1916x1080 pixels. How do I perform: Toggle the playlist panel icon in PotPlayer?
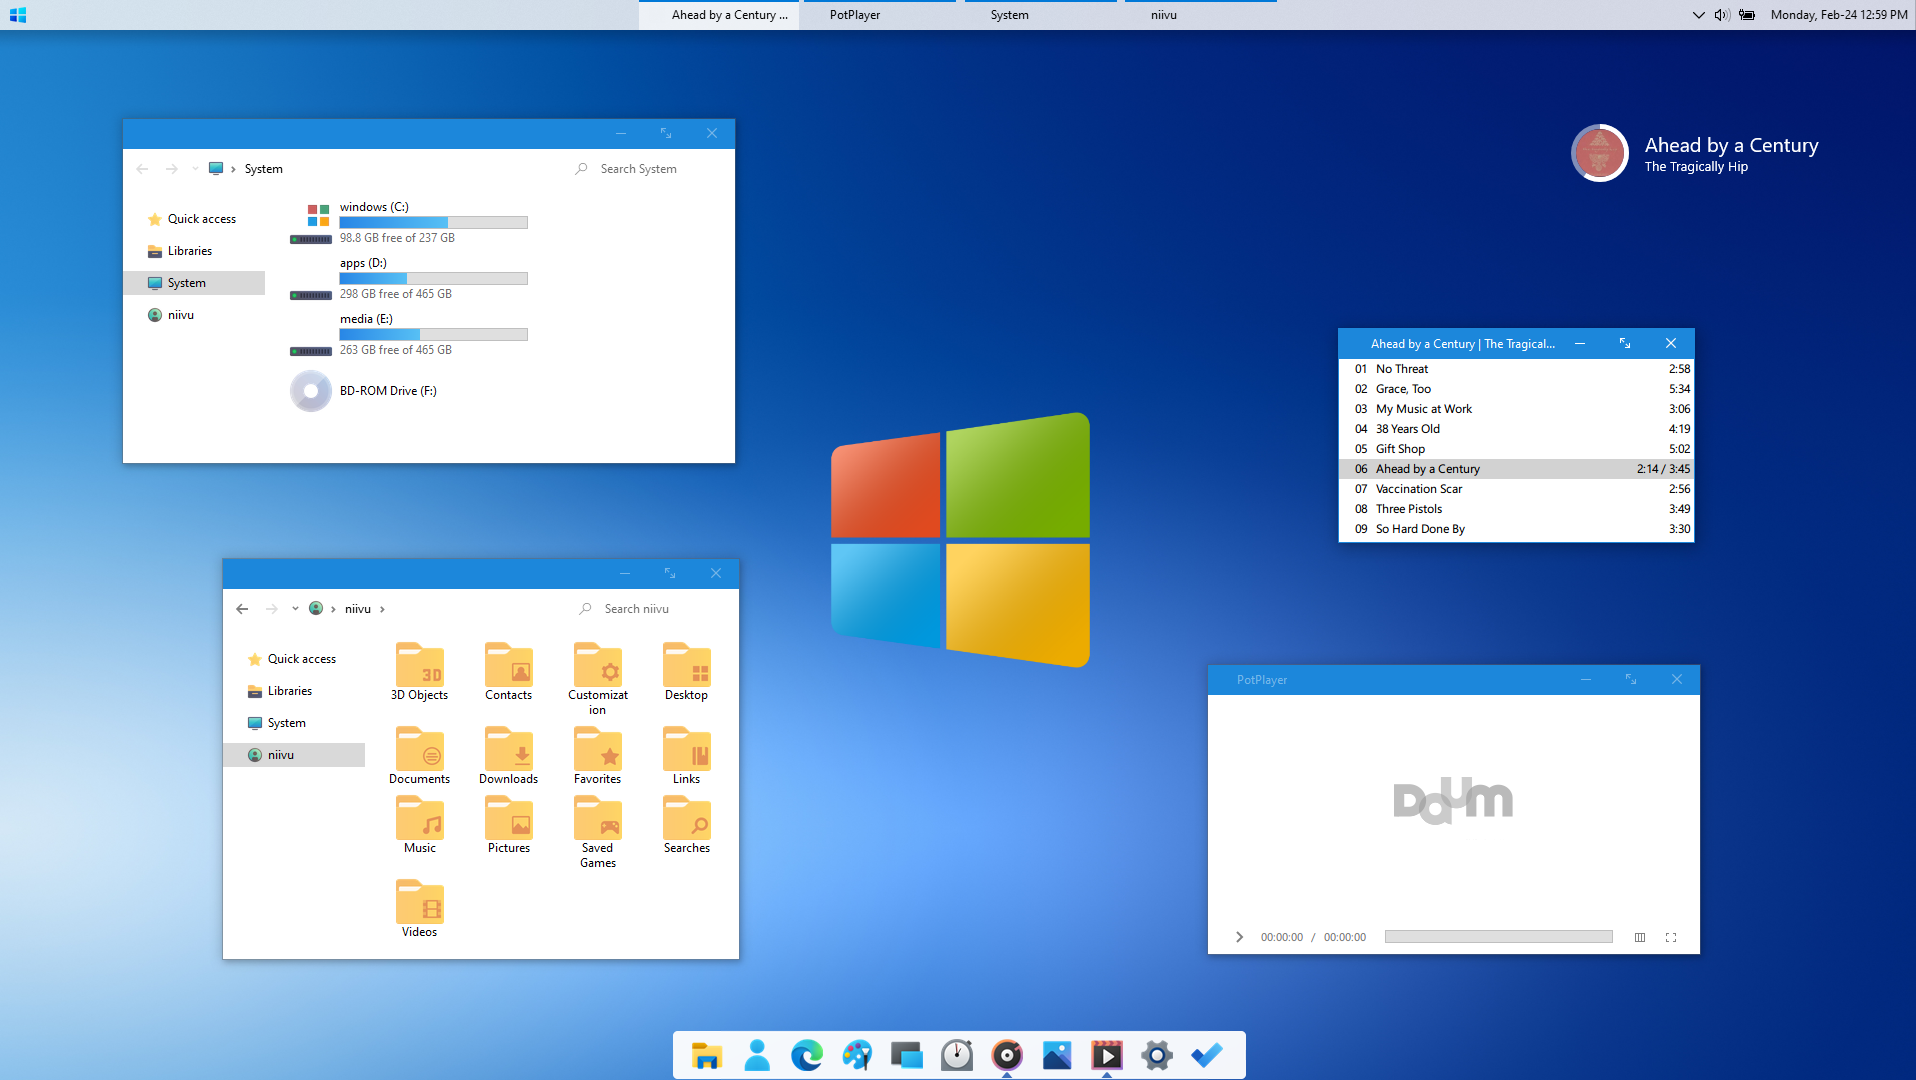(x=1640, y=937)
